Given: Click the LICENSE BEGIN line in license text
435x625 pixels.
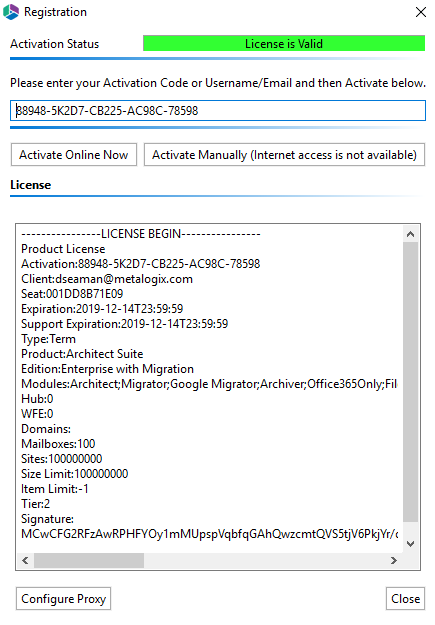Looking at the screenshot, I should pyautogui.click(x=141, y=234).
